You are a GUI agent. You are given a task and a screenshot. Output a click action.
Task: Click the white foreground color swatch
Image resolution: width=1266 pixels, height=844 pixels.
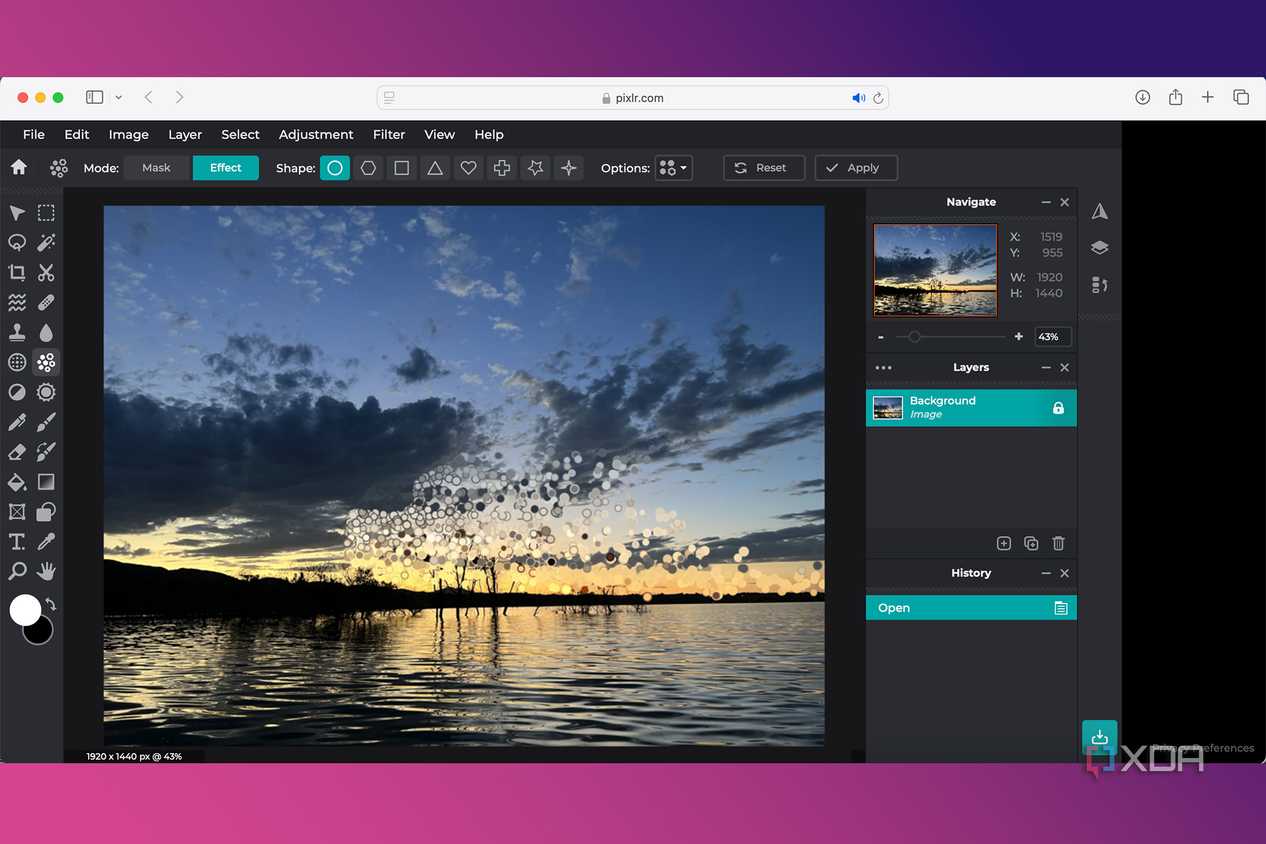point(25,609)
